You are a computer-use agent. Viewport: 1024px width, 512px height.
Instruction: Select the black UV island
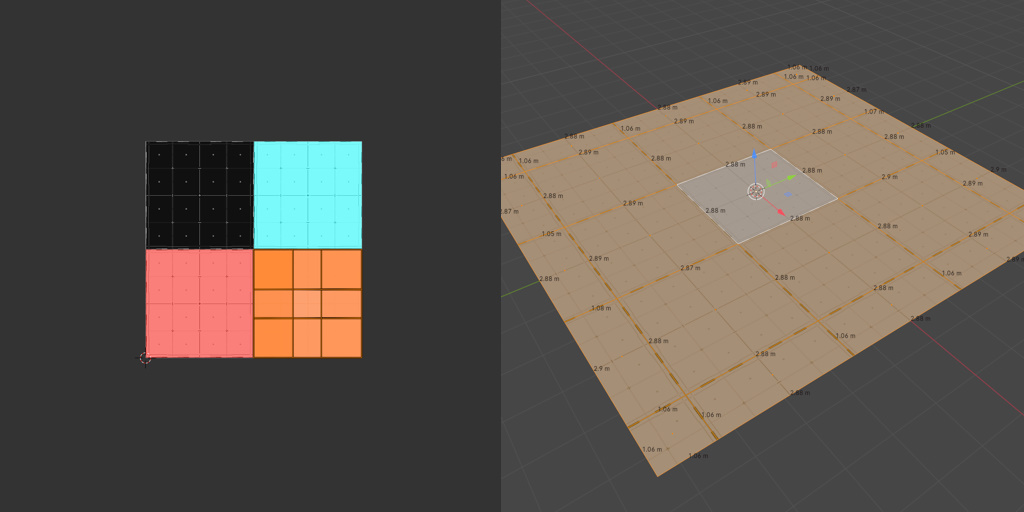[x=199, y=195]
